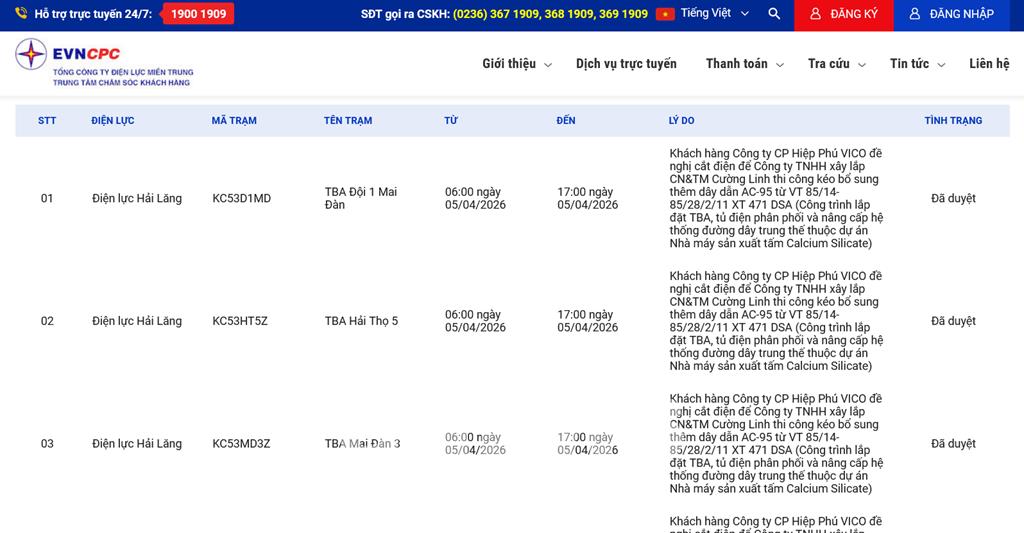Click the phone support icon
Image resolution: width=1024 pixels, height=533 pixels.
pyautogui.click(x=21, y=14)
